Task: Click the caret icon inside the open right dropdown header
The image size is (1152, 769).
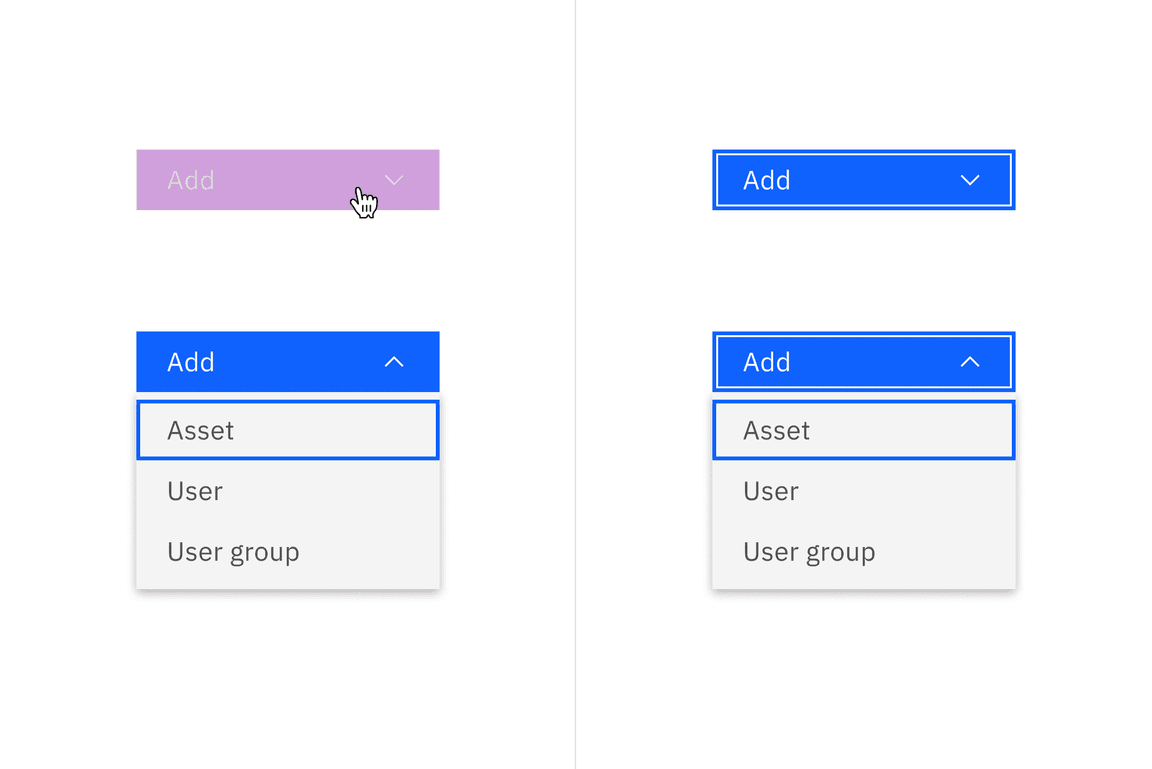Action: coord(969,361)
